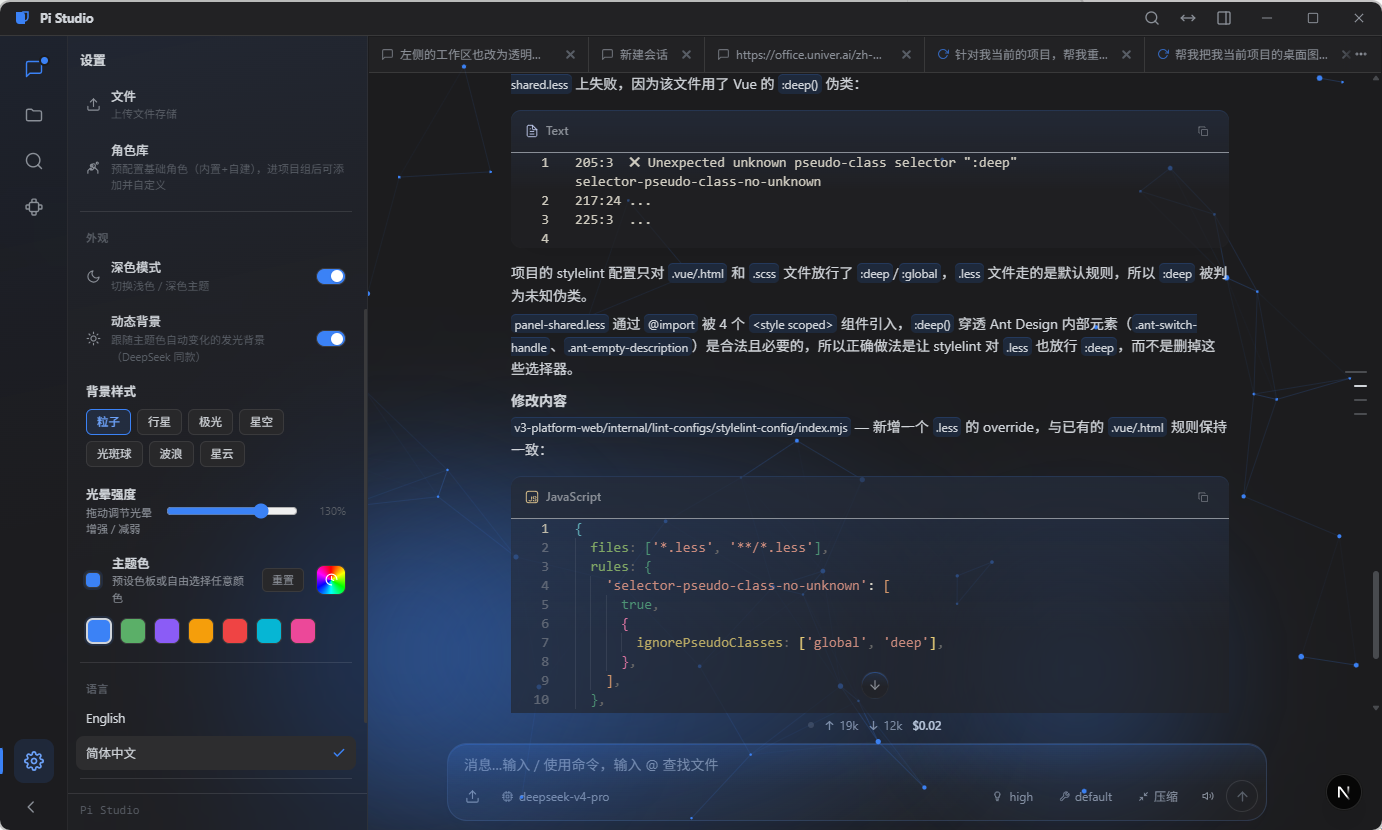Click the 130% glow value
The width and height of the screenshot is (1382, 830).
pos(333,511)
